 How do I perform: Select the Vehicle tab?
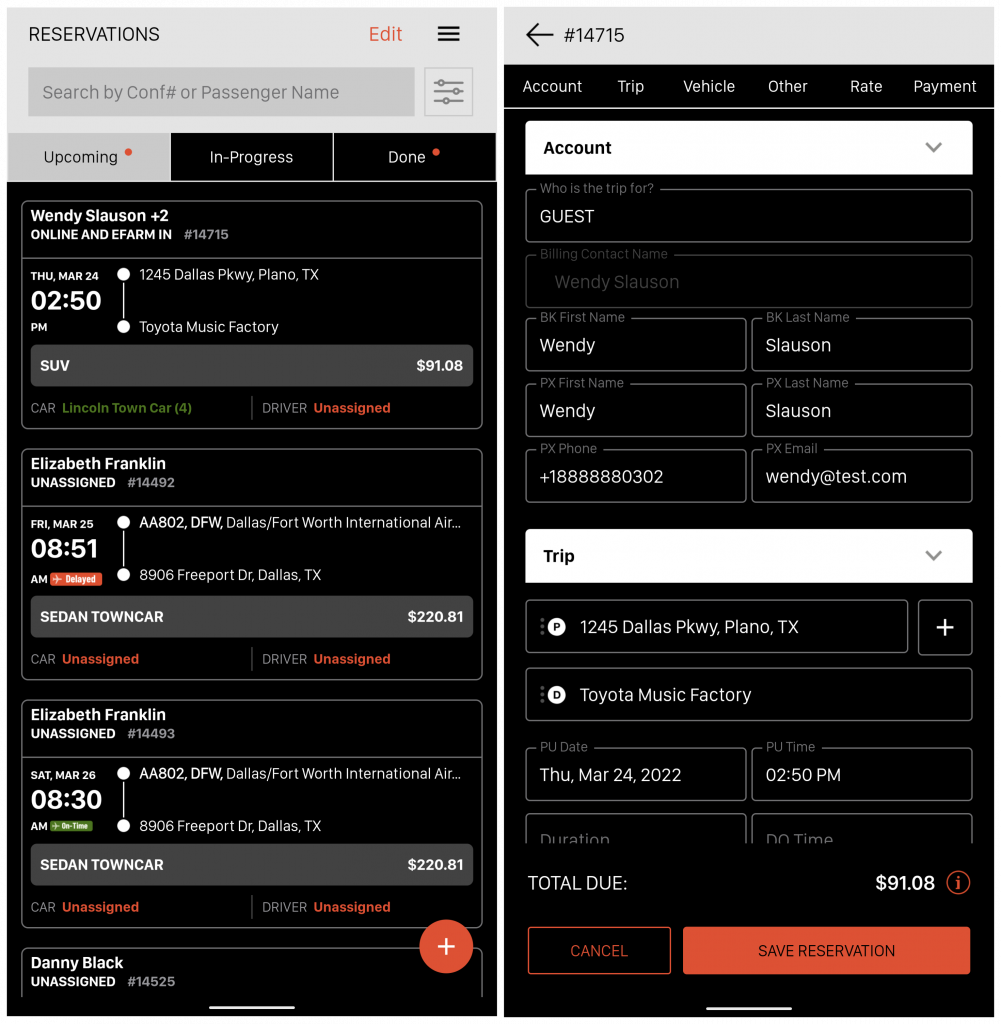(709, 87)
